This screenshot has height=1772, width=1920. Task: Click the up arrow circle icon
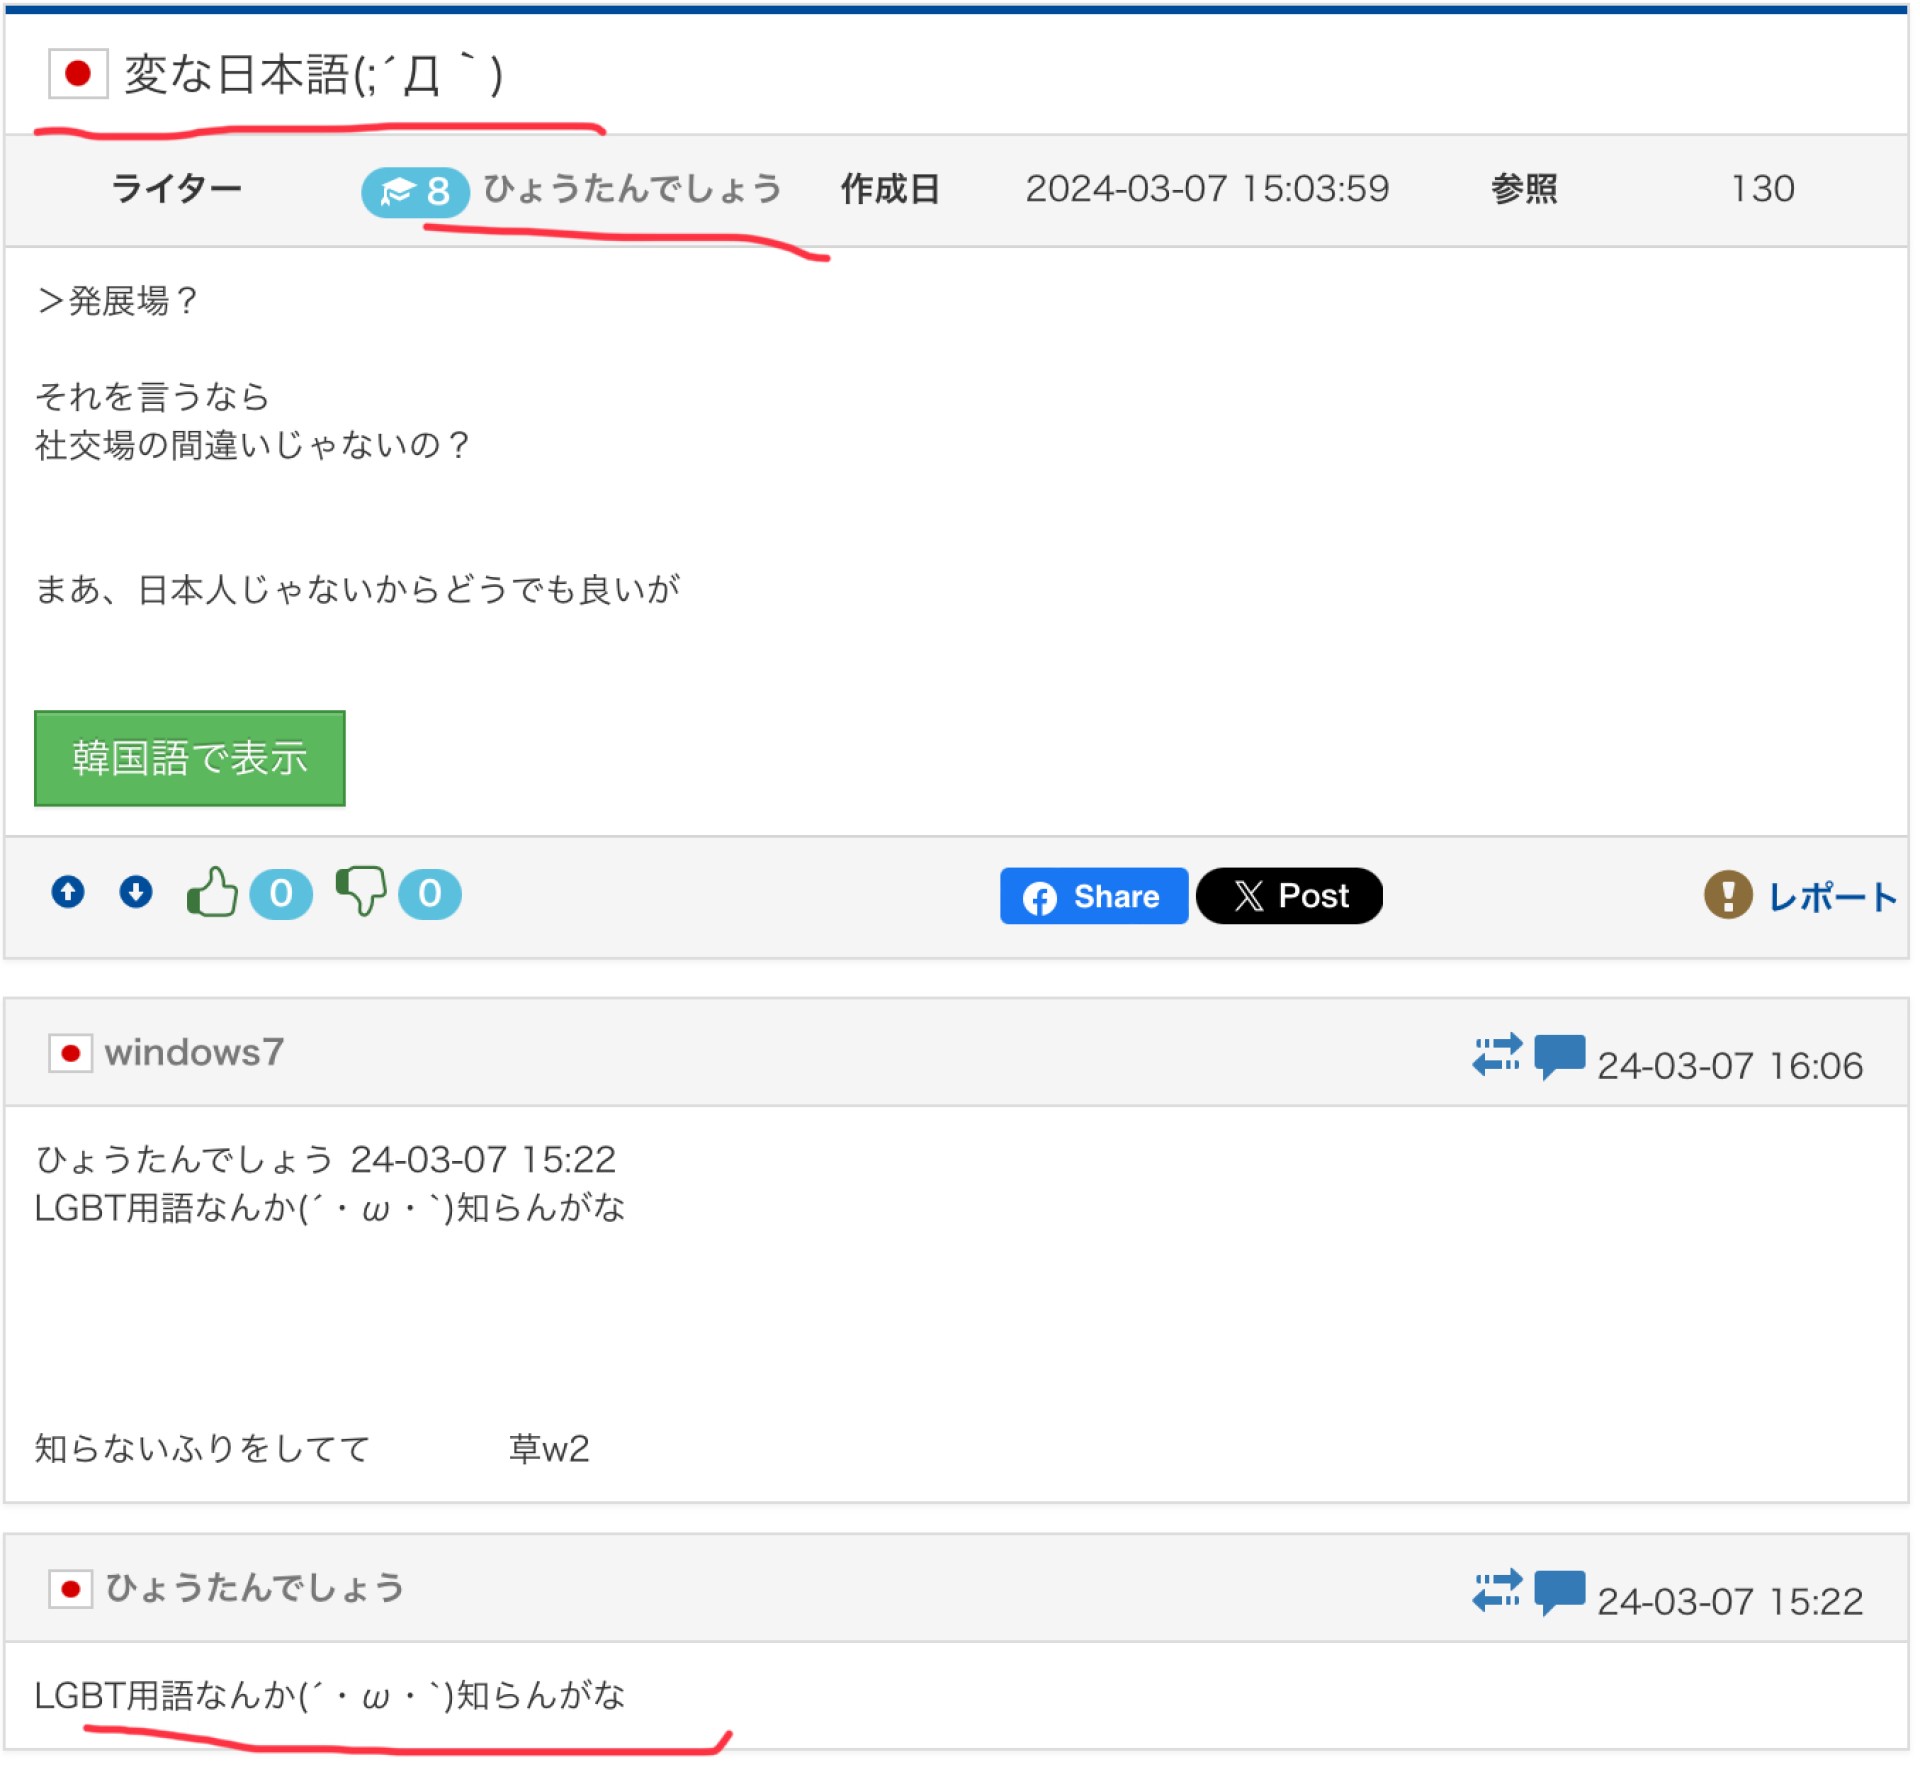point(68,892)
